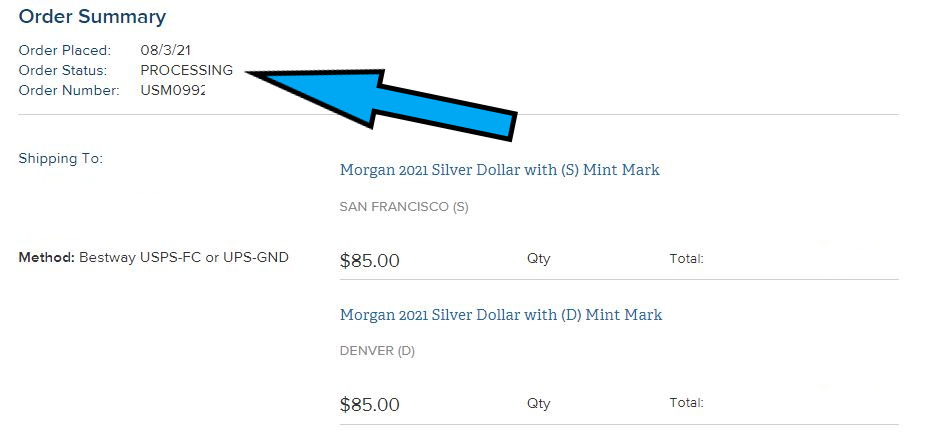Select the order number USM0992
This screenshot has width=932, height=442.
pyautogui.click(x=173, y=90)
